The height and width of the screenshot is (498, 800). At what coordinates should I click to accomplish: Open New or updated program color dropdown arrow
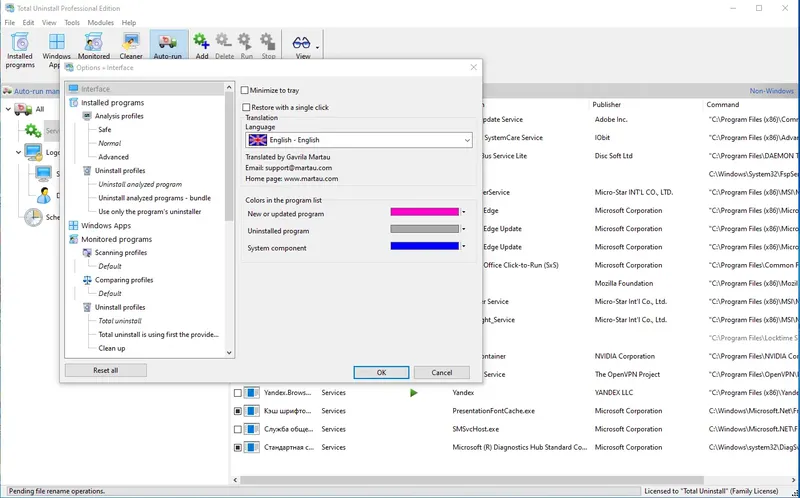[x=463, y=212]
